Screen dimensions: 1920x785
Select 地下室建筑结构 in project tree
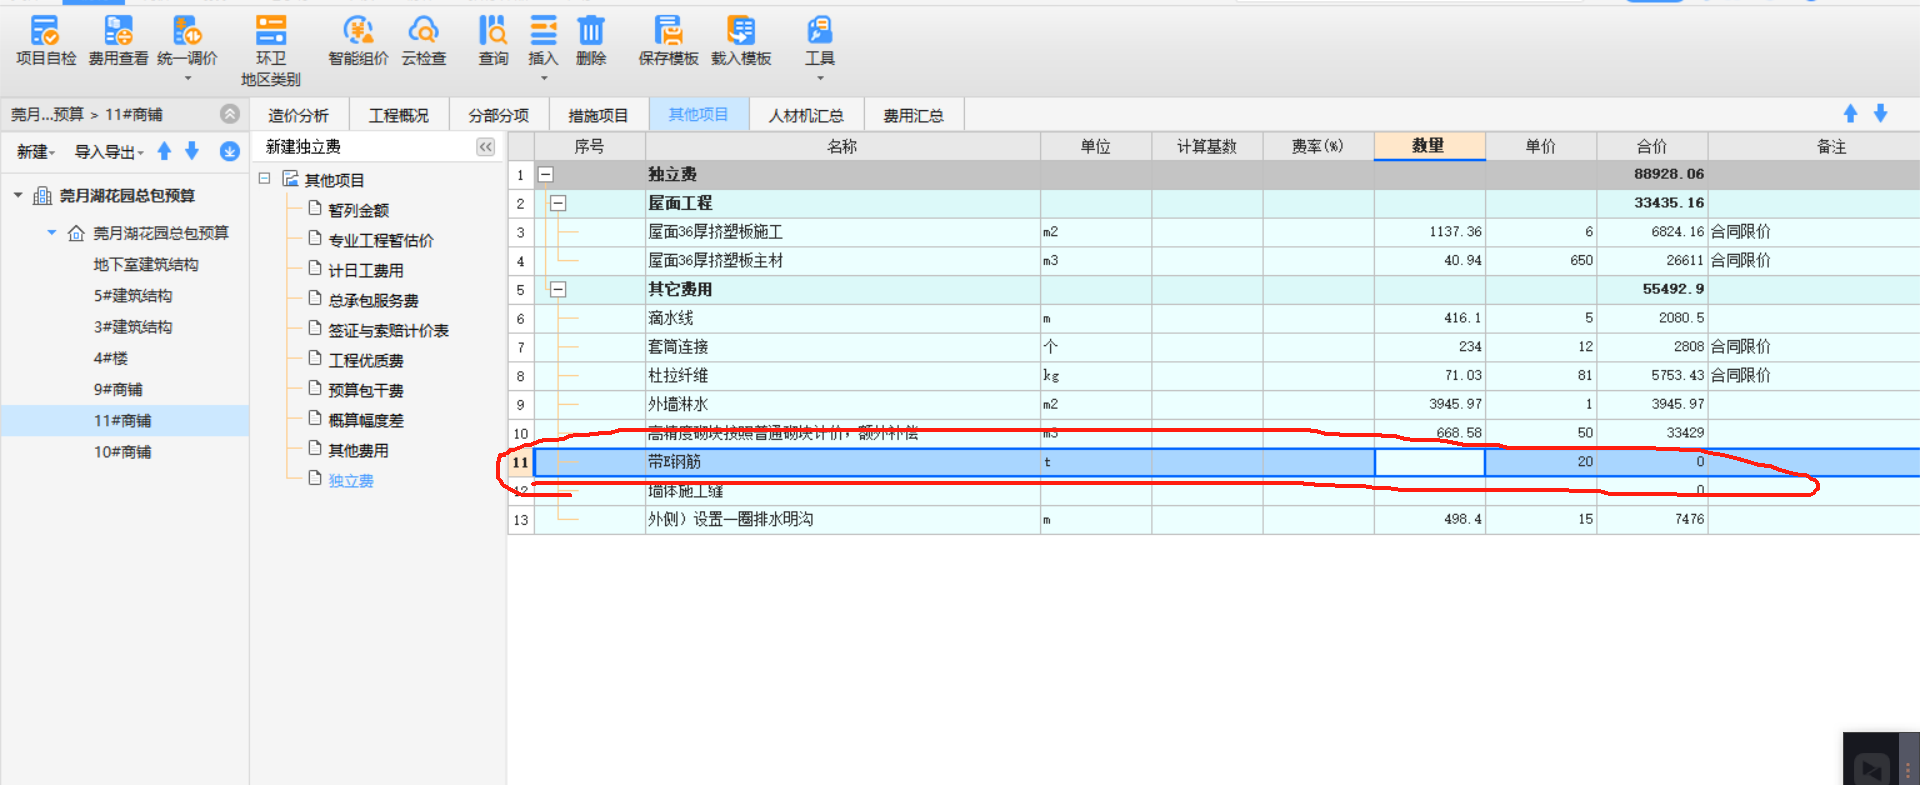tap(146, 265)
